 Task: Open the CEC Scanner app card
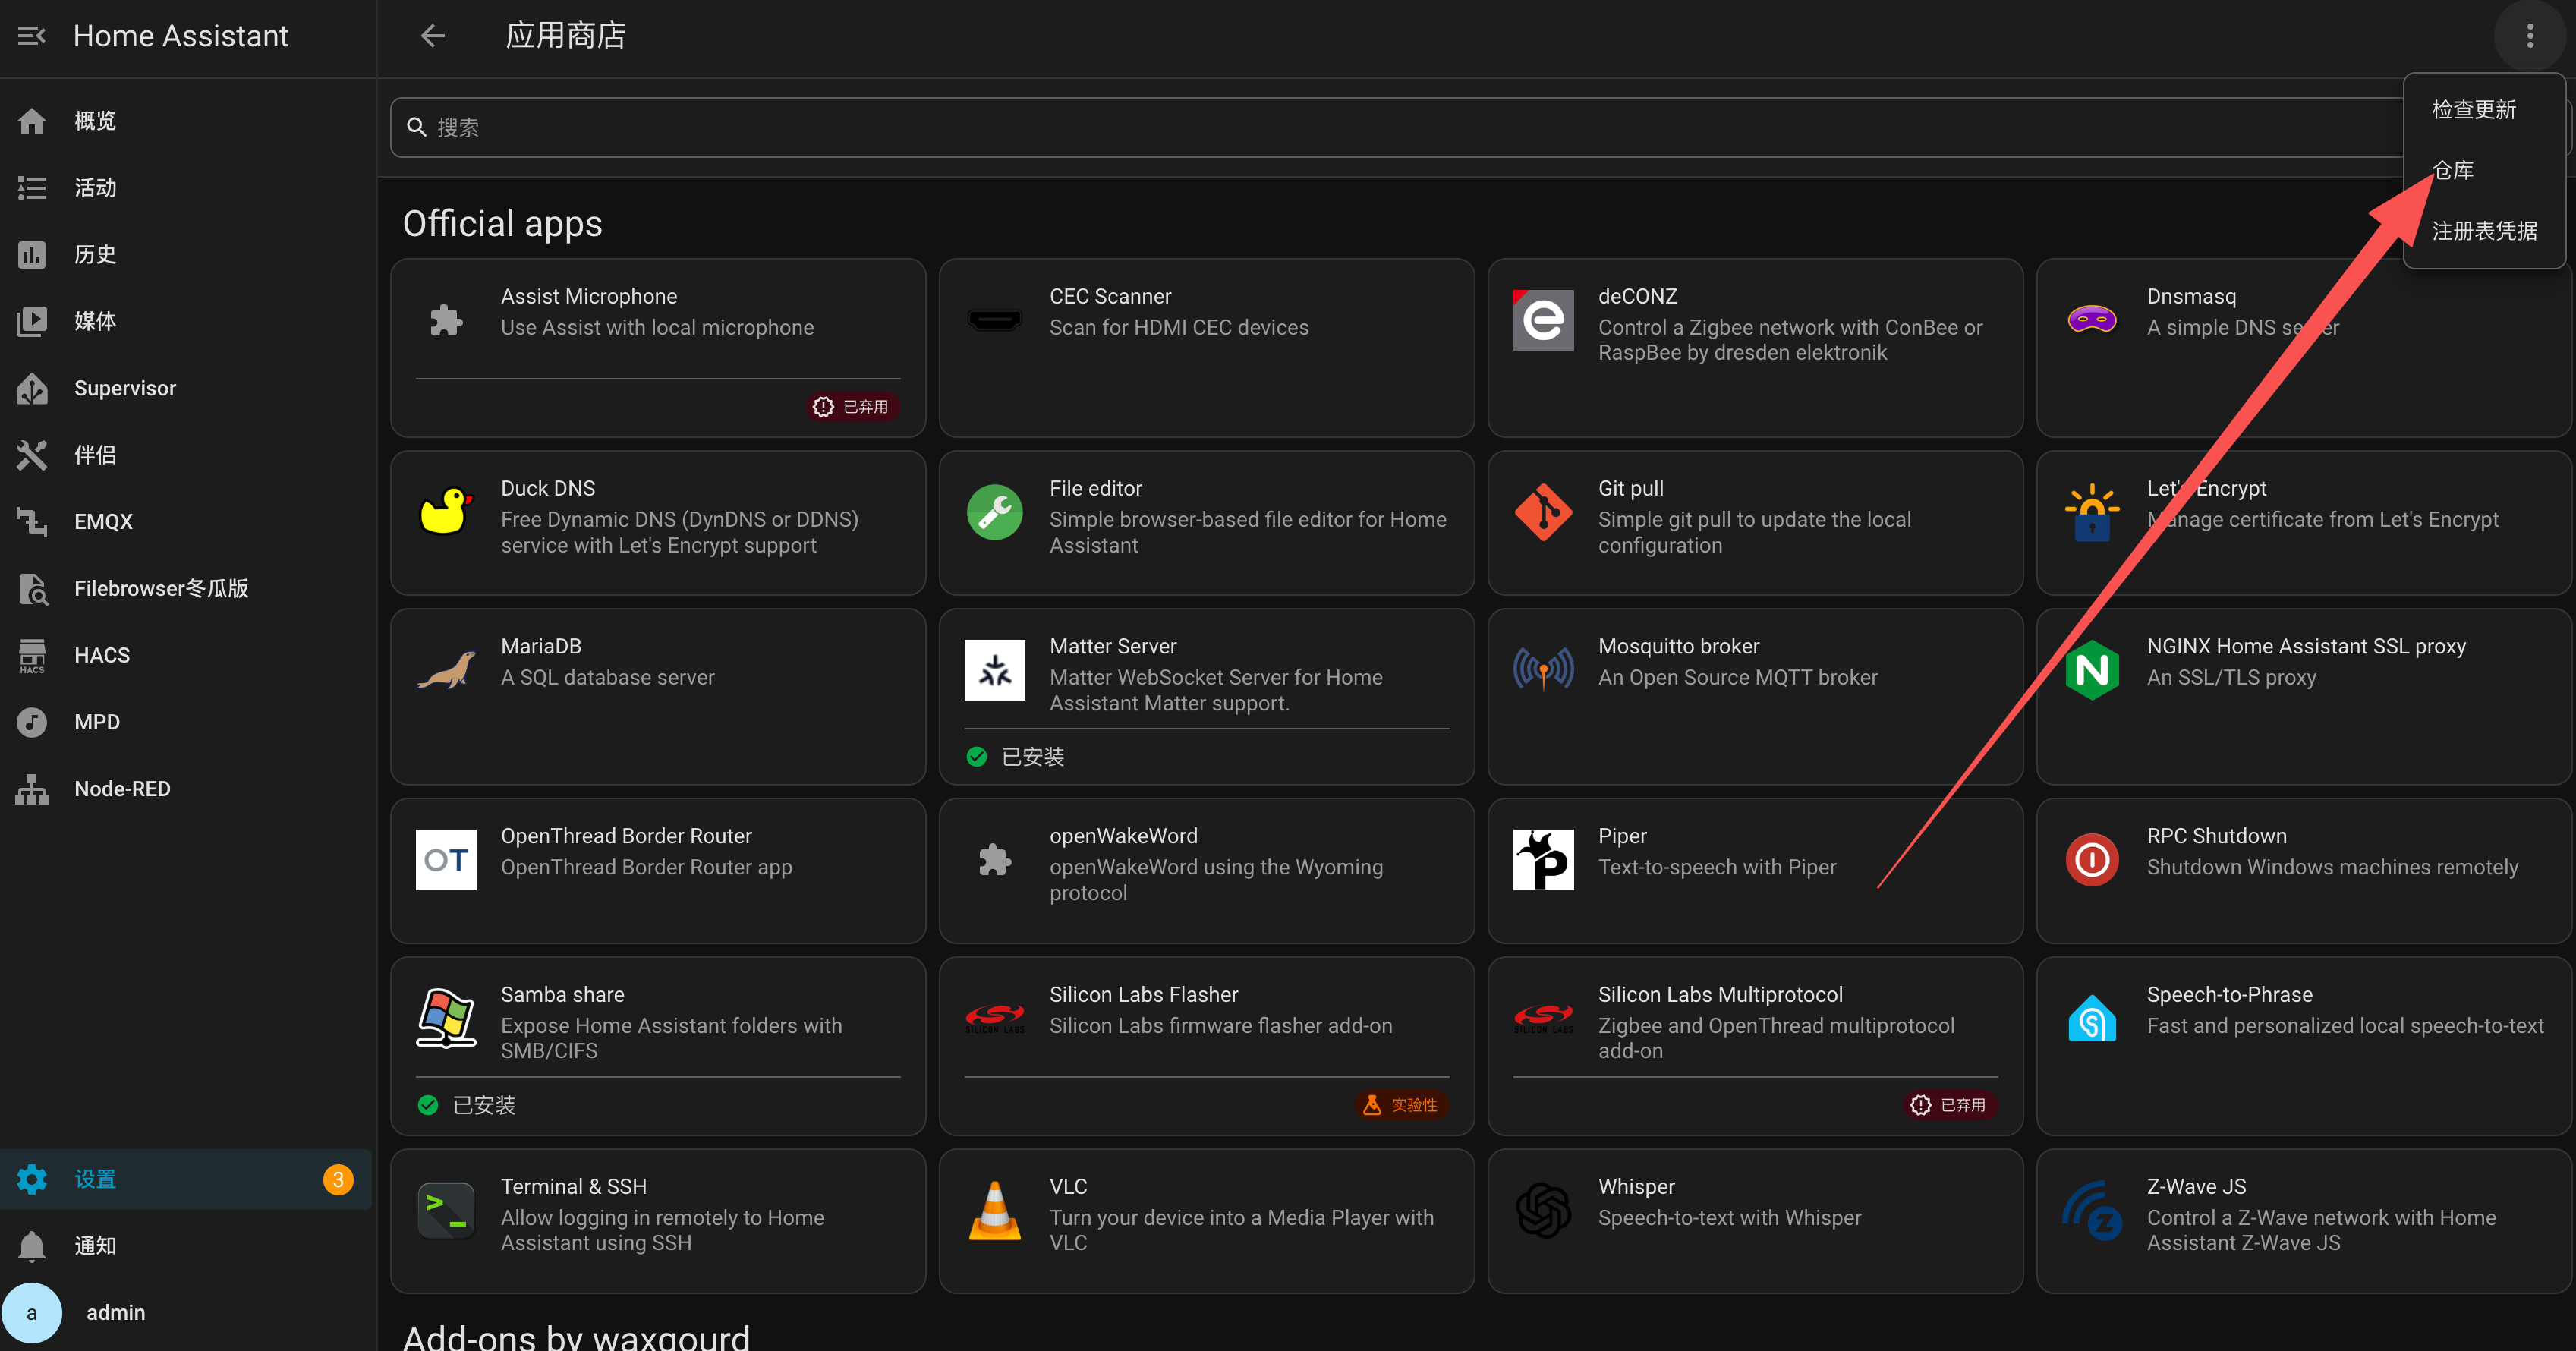tap(1206, 348)
